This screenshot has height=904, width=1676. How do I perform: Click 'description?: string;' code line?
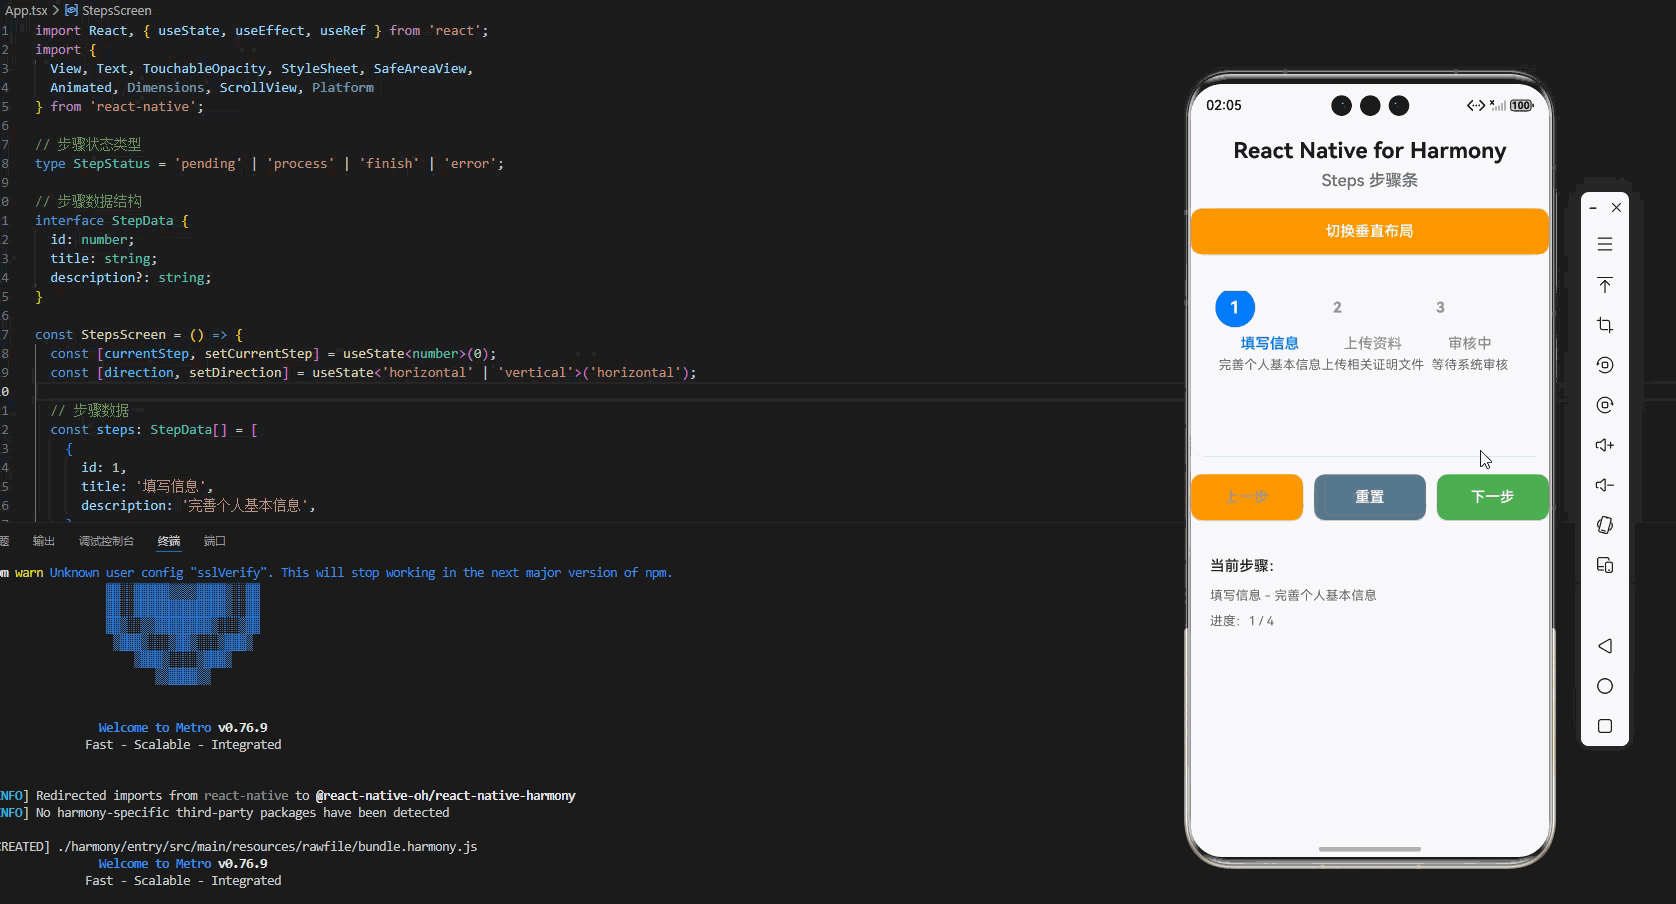131,277
